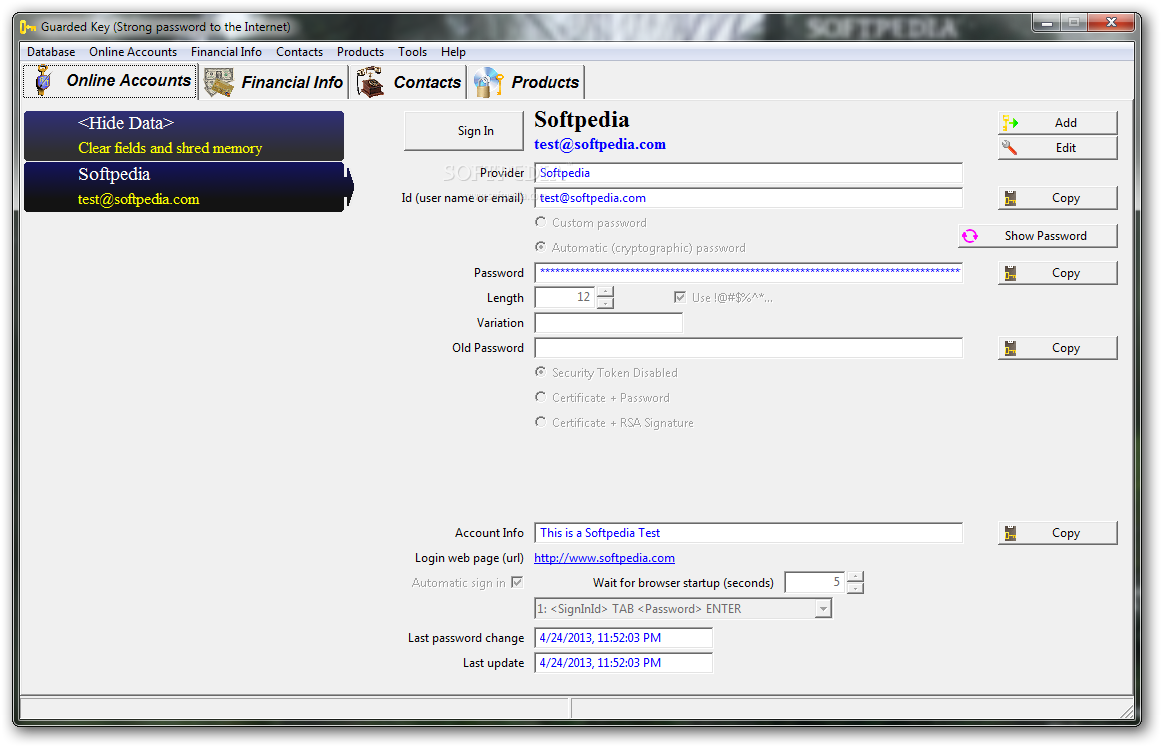This screenshot has height=747, width=1162.
Task: Click the Length value field
Action: 565,298
